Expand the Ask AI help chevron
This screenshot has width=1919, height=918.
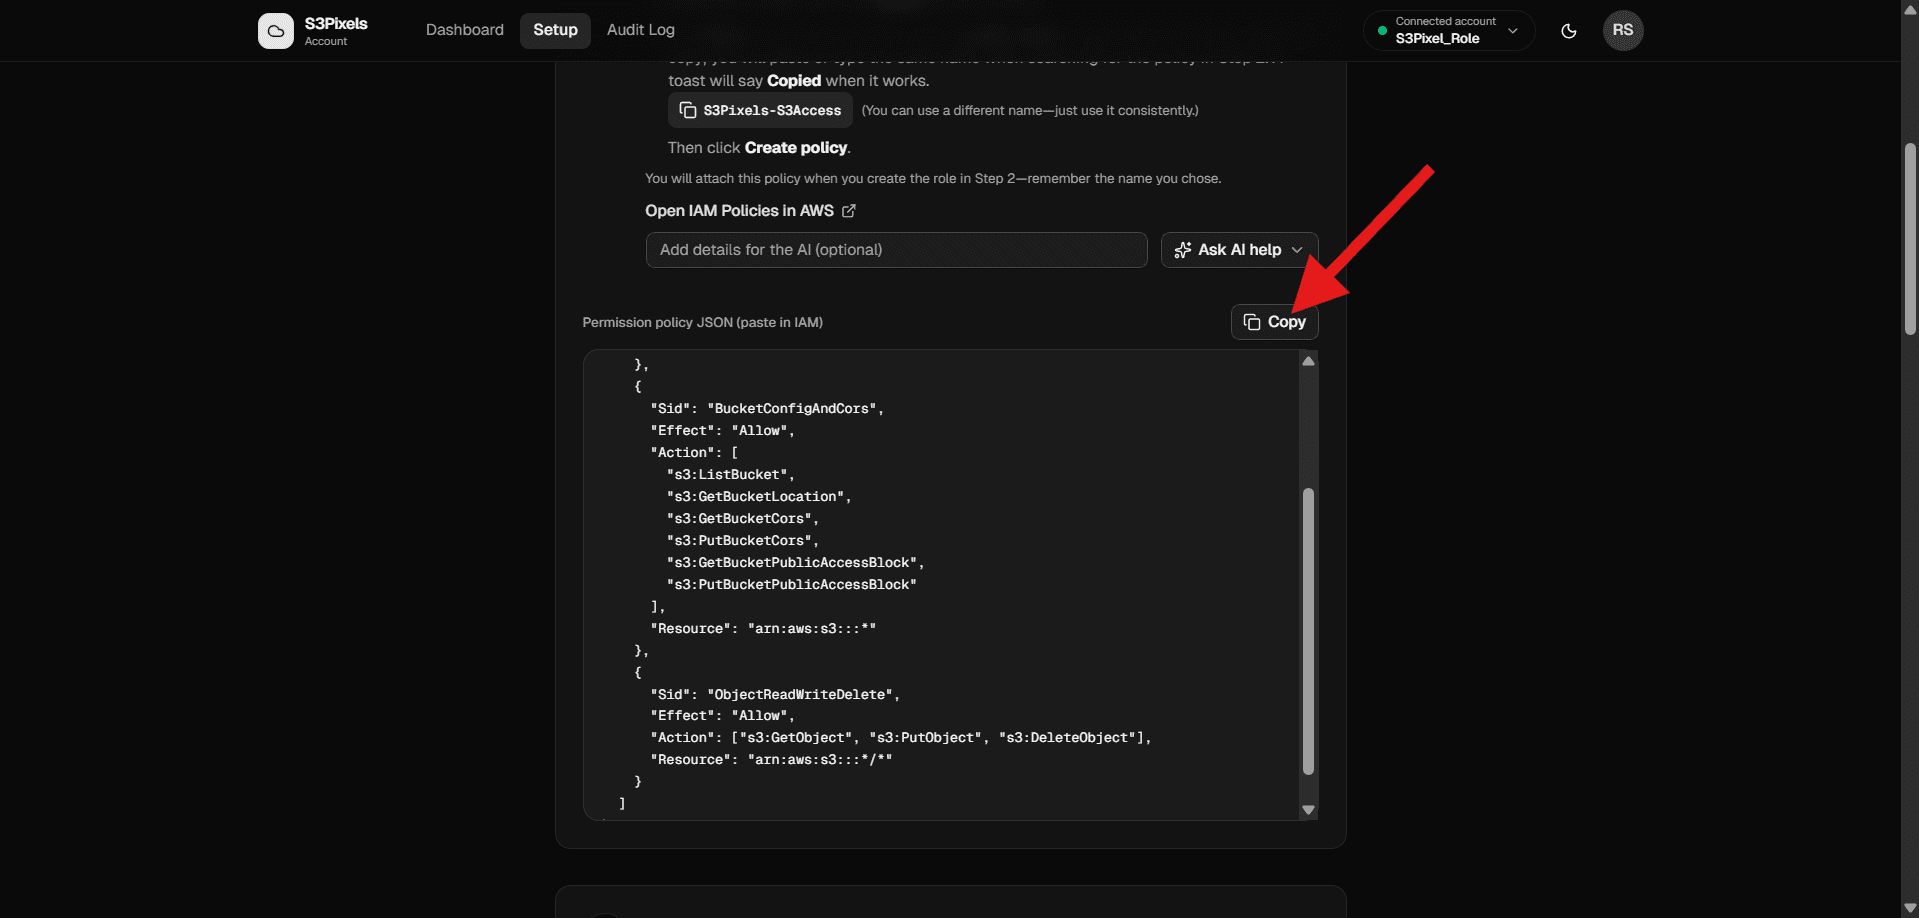1297,250
